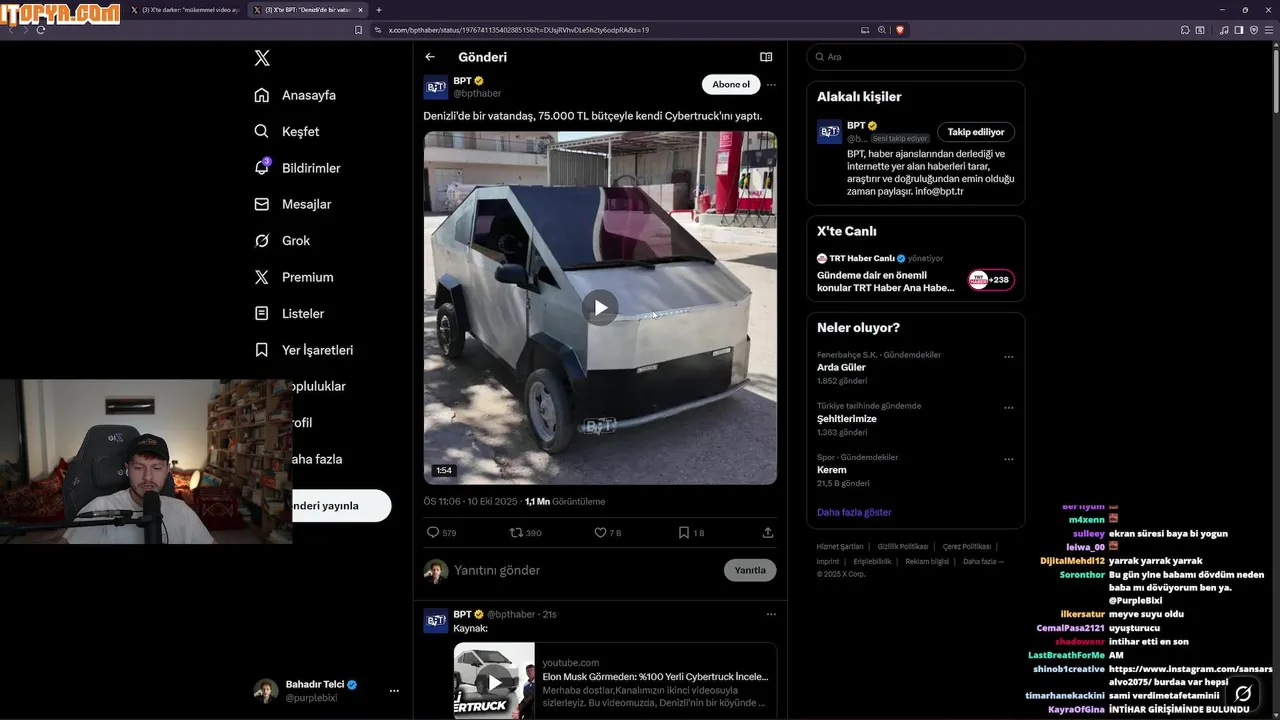Image resolution: width=1280 pixels, height=720 pixels.
Task: Open more options for Kerem trend
Action: [x=1009, y=459]
